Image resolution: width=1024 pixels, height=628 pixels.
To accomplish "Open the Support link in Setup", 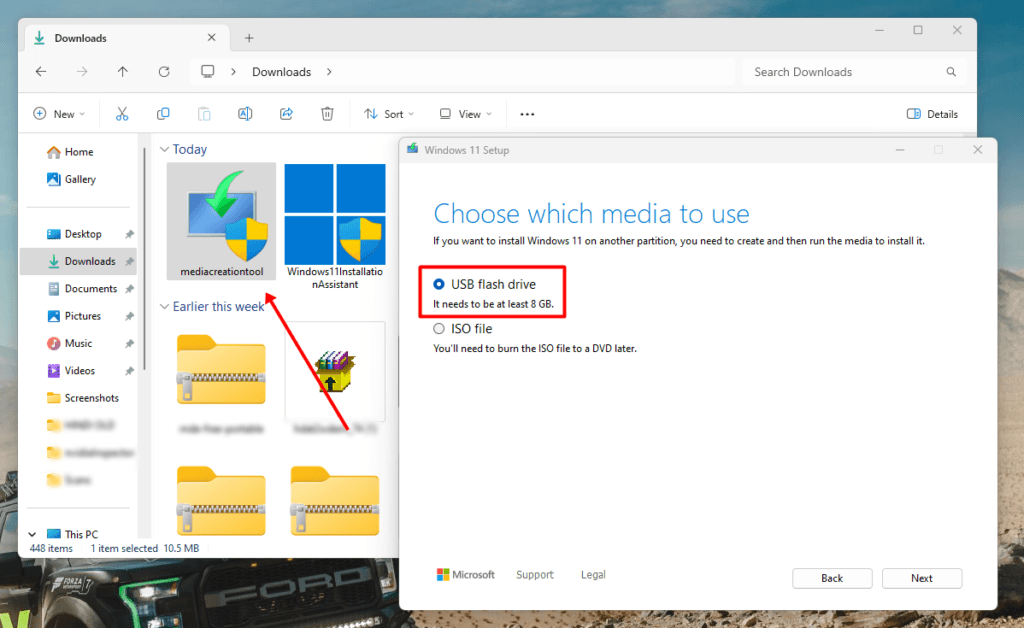I will (534, 574).
